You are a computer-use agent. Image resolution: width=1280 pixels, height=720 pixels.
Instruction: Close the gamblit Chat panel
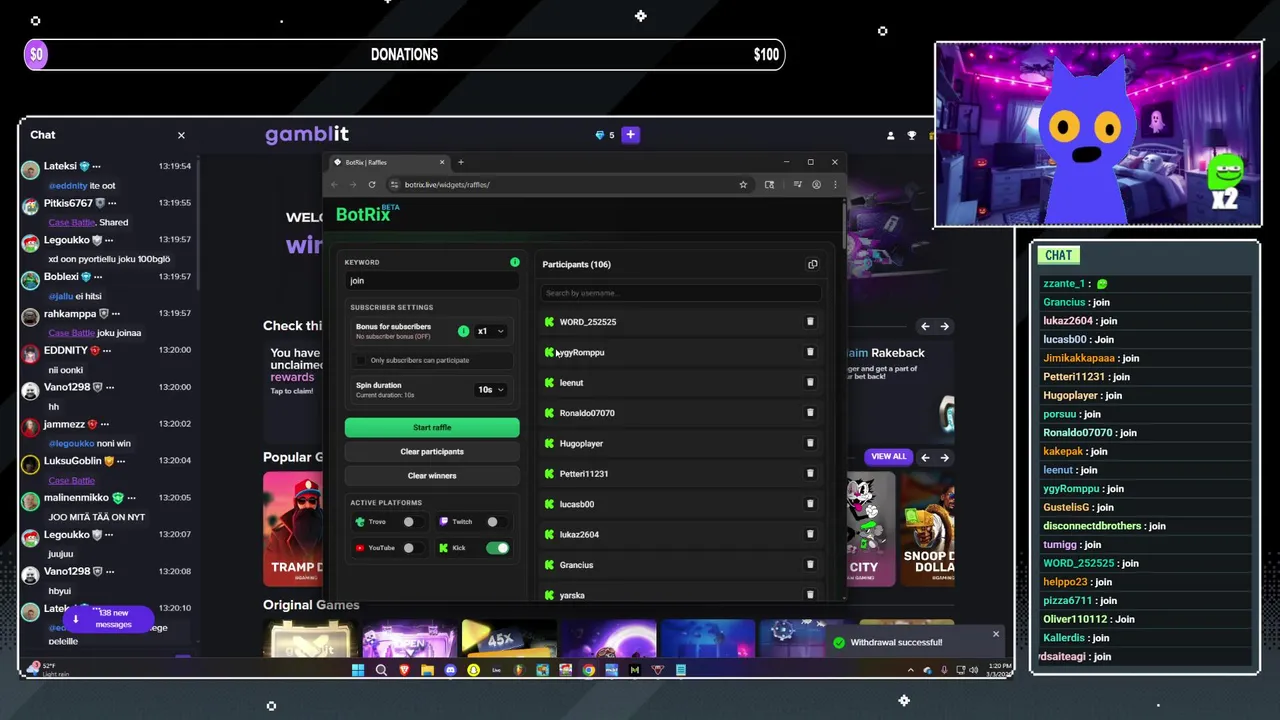[x=181, y=135]
